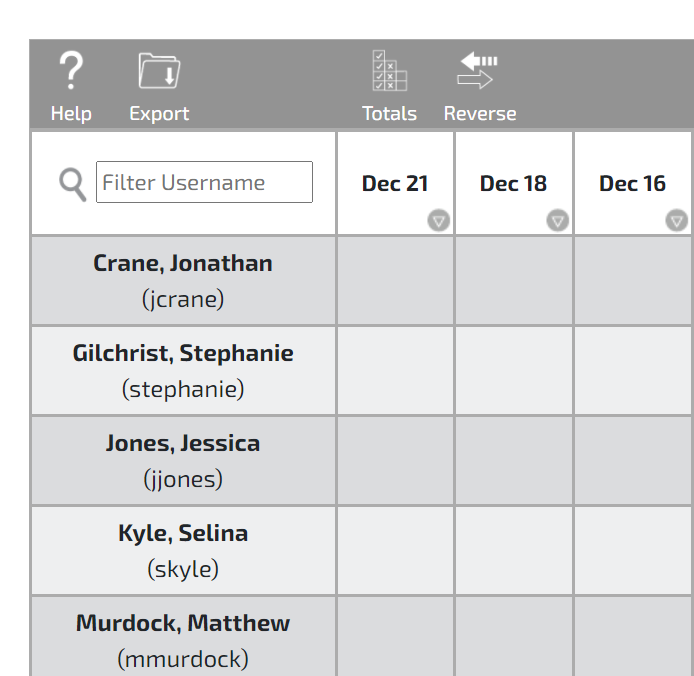Toggle Selina Kyle's Dec 16 attendance cell
Image resolution: width=694 pixels, height=676 pixels.
coord(633,551)
